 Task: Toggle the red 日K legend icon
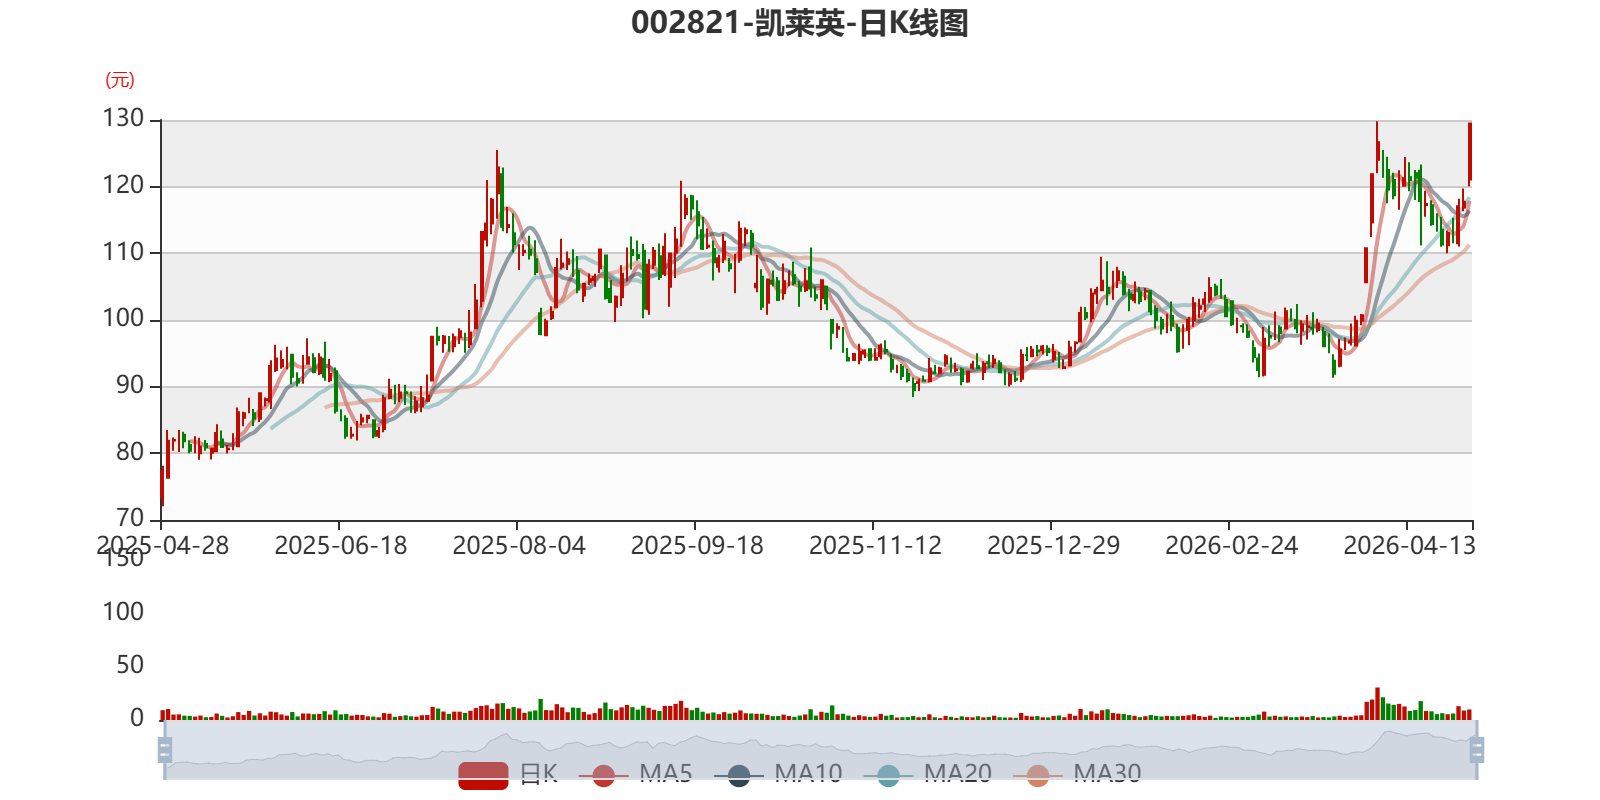click(483, 775)
